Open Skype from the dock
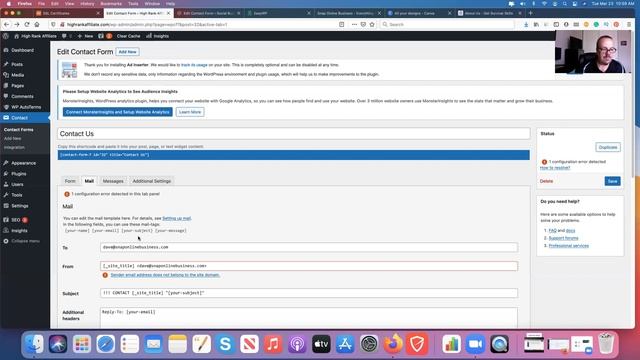 click(225, 344)
